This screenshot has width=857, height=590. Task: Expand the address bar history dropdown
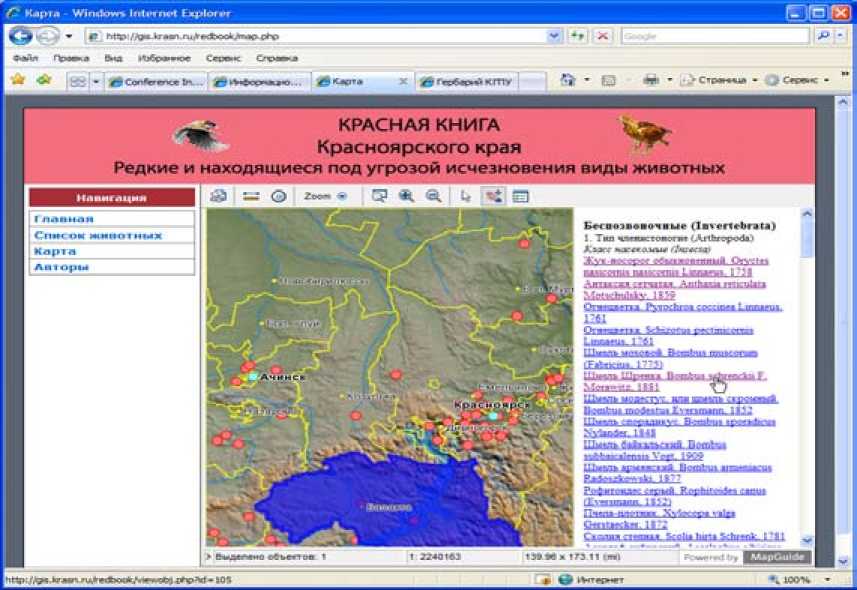[x=554, y=36]
